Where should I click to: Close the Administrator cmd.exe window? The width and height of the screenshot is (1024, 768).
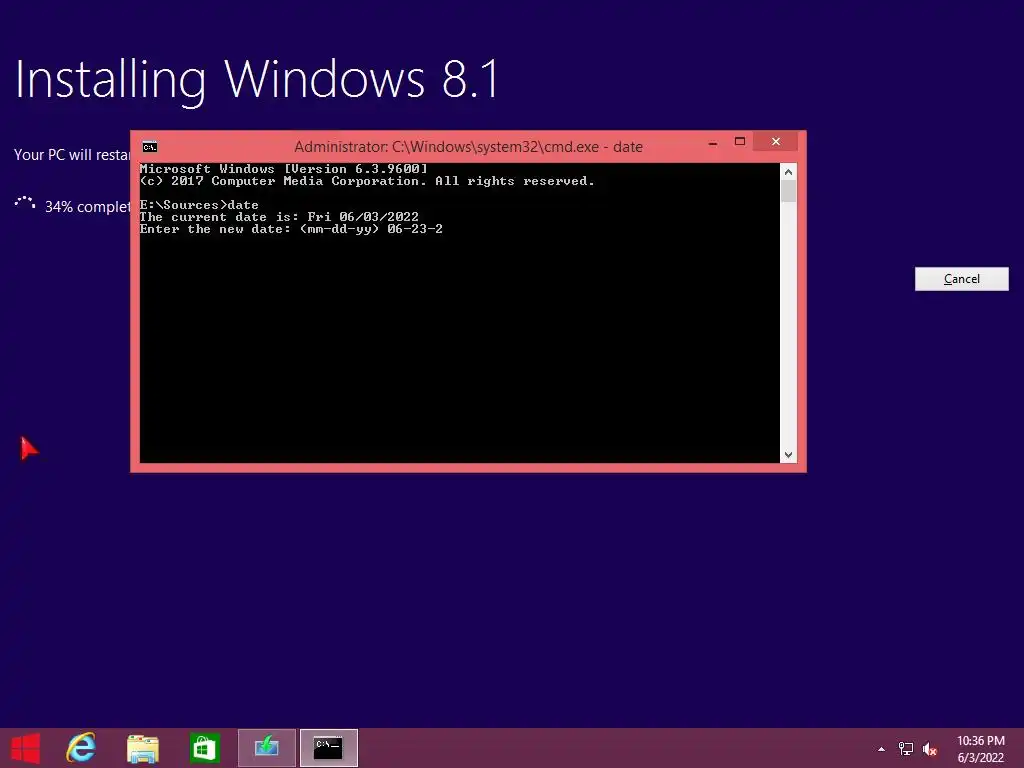(775, 142)
